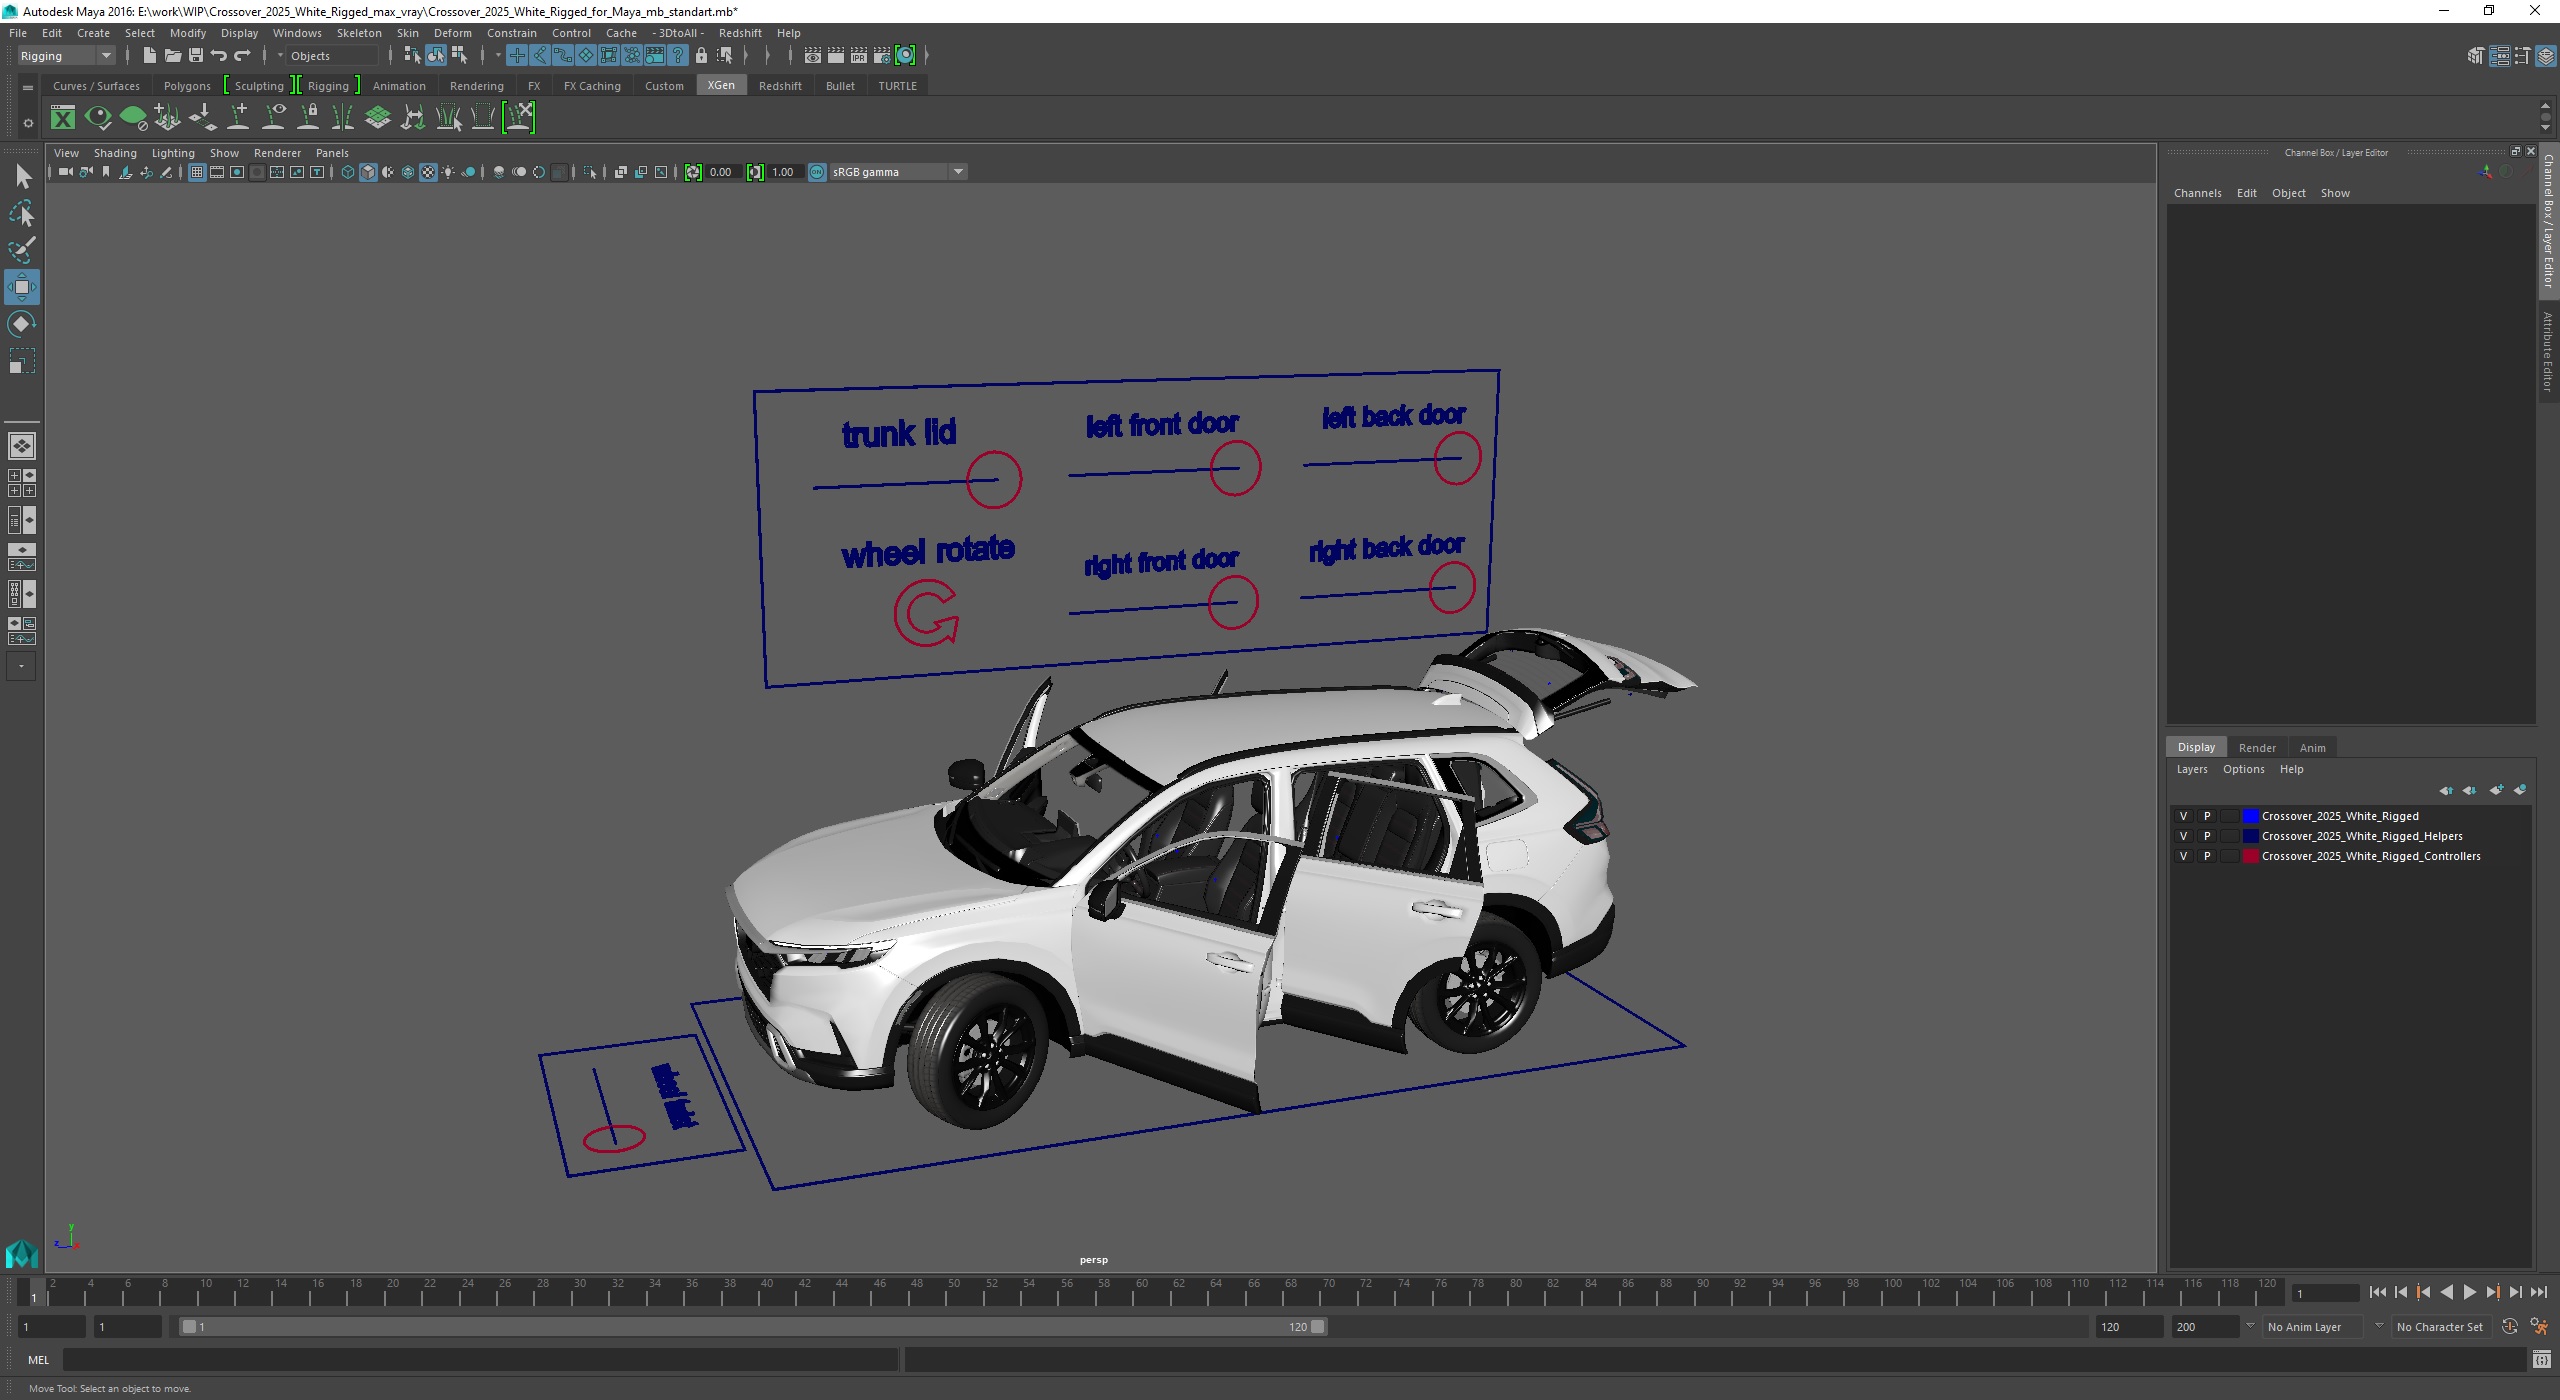Screen dimensions: 2560x1400
Task: Click the Save scene icon
Action: [196, 56]
